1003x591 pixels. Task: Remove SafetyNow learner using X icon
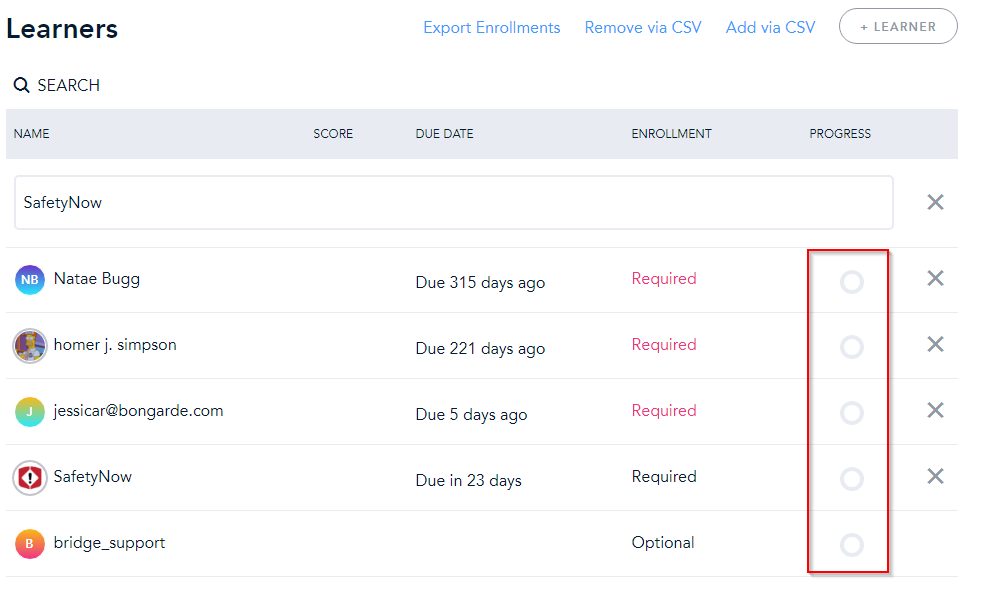[935, 476]
